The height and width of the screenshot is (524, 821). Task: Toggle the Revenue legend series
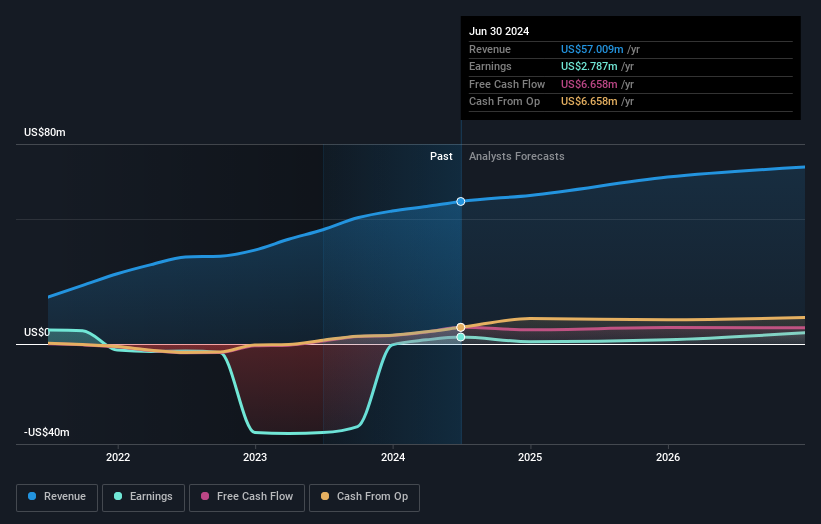click(57, 497)
